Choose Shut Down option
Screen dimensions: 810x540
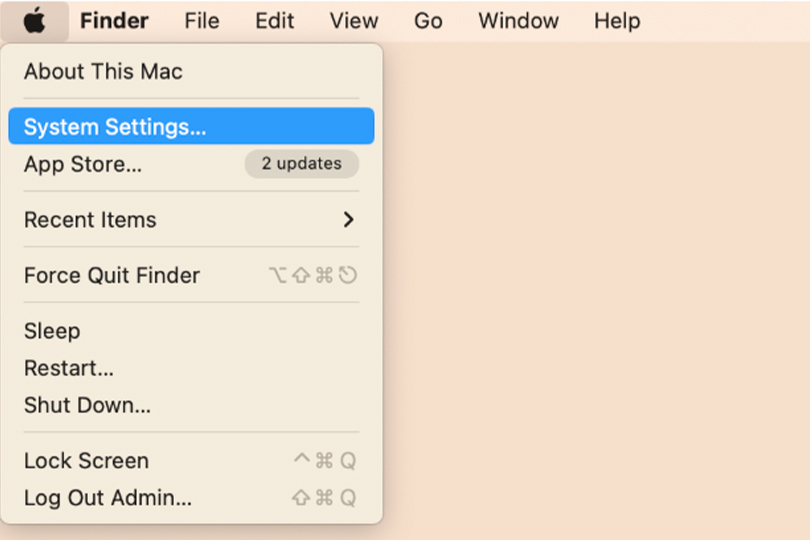(87, 405)
